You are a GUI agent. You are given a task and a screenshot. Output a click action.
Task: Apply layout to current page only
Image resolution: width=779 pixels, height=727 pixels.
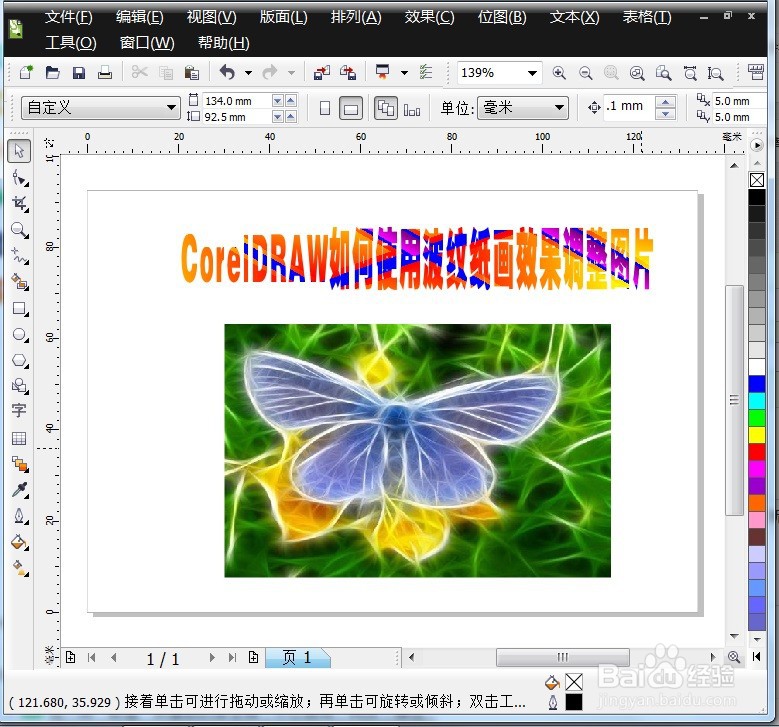point(412,109)
